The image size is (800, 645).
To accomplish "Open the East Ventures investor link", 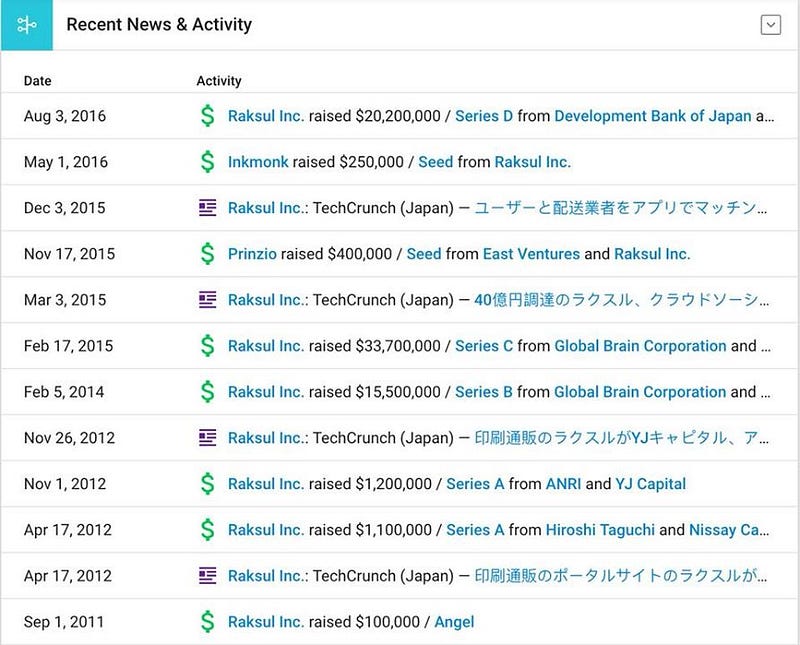I will click(x=531, y=254).
